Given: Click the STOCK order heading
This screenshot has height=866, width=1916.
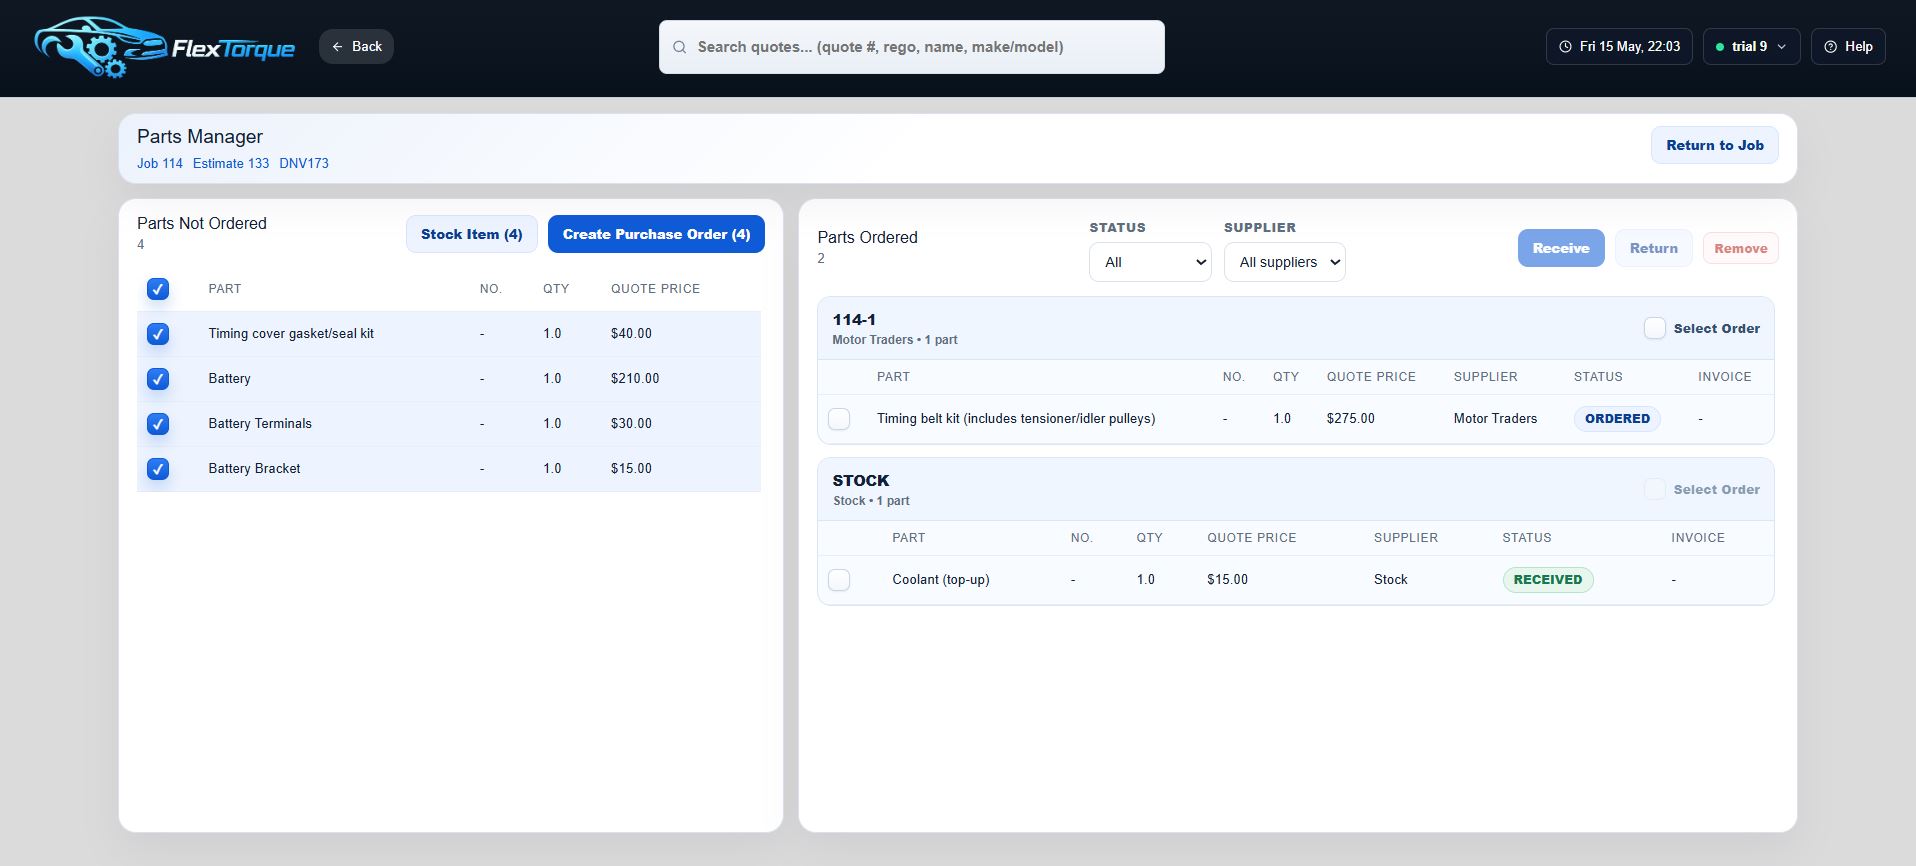Looking at the screenshot, I should [861, 481].
